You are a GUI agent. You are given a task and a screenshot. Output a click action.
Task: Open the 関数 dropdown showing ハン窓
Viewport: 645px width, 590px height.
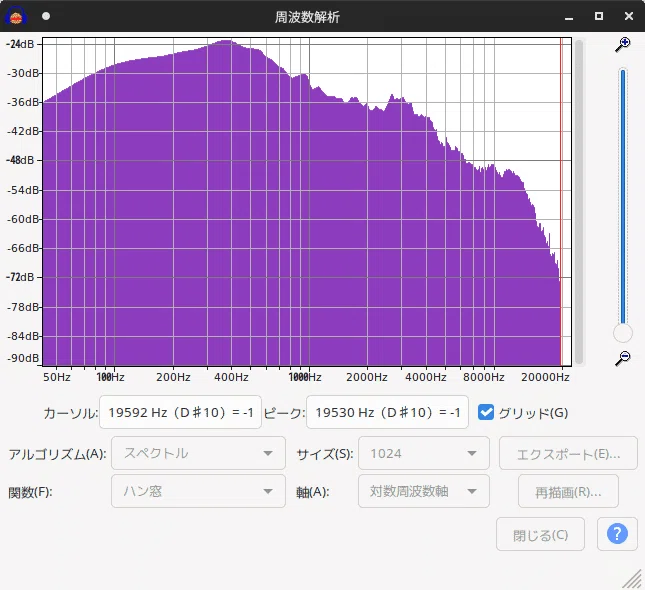click(198, 491)
